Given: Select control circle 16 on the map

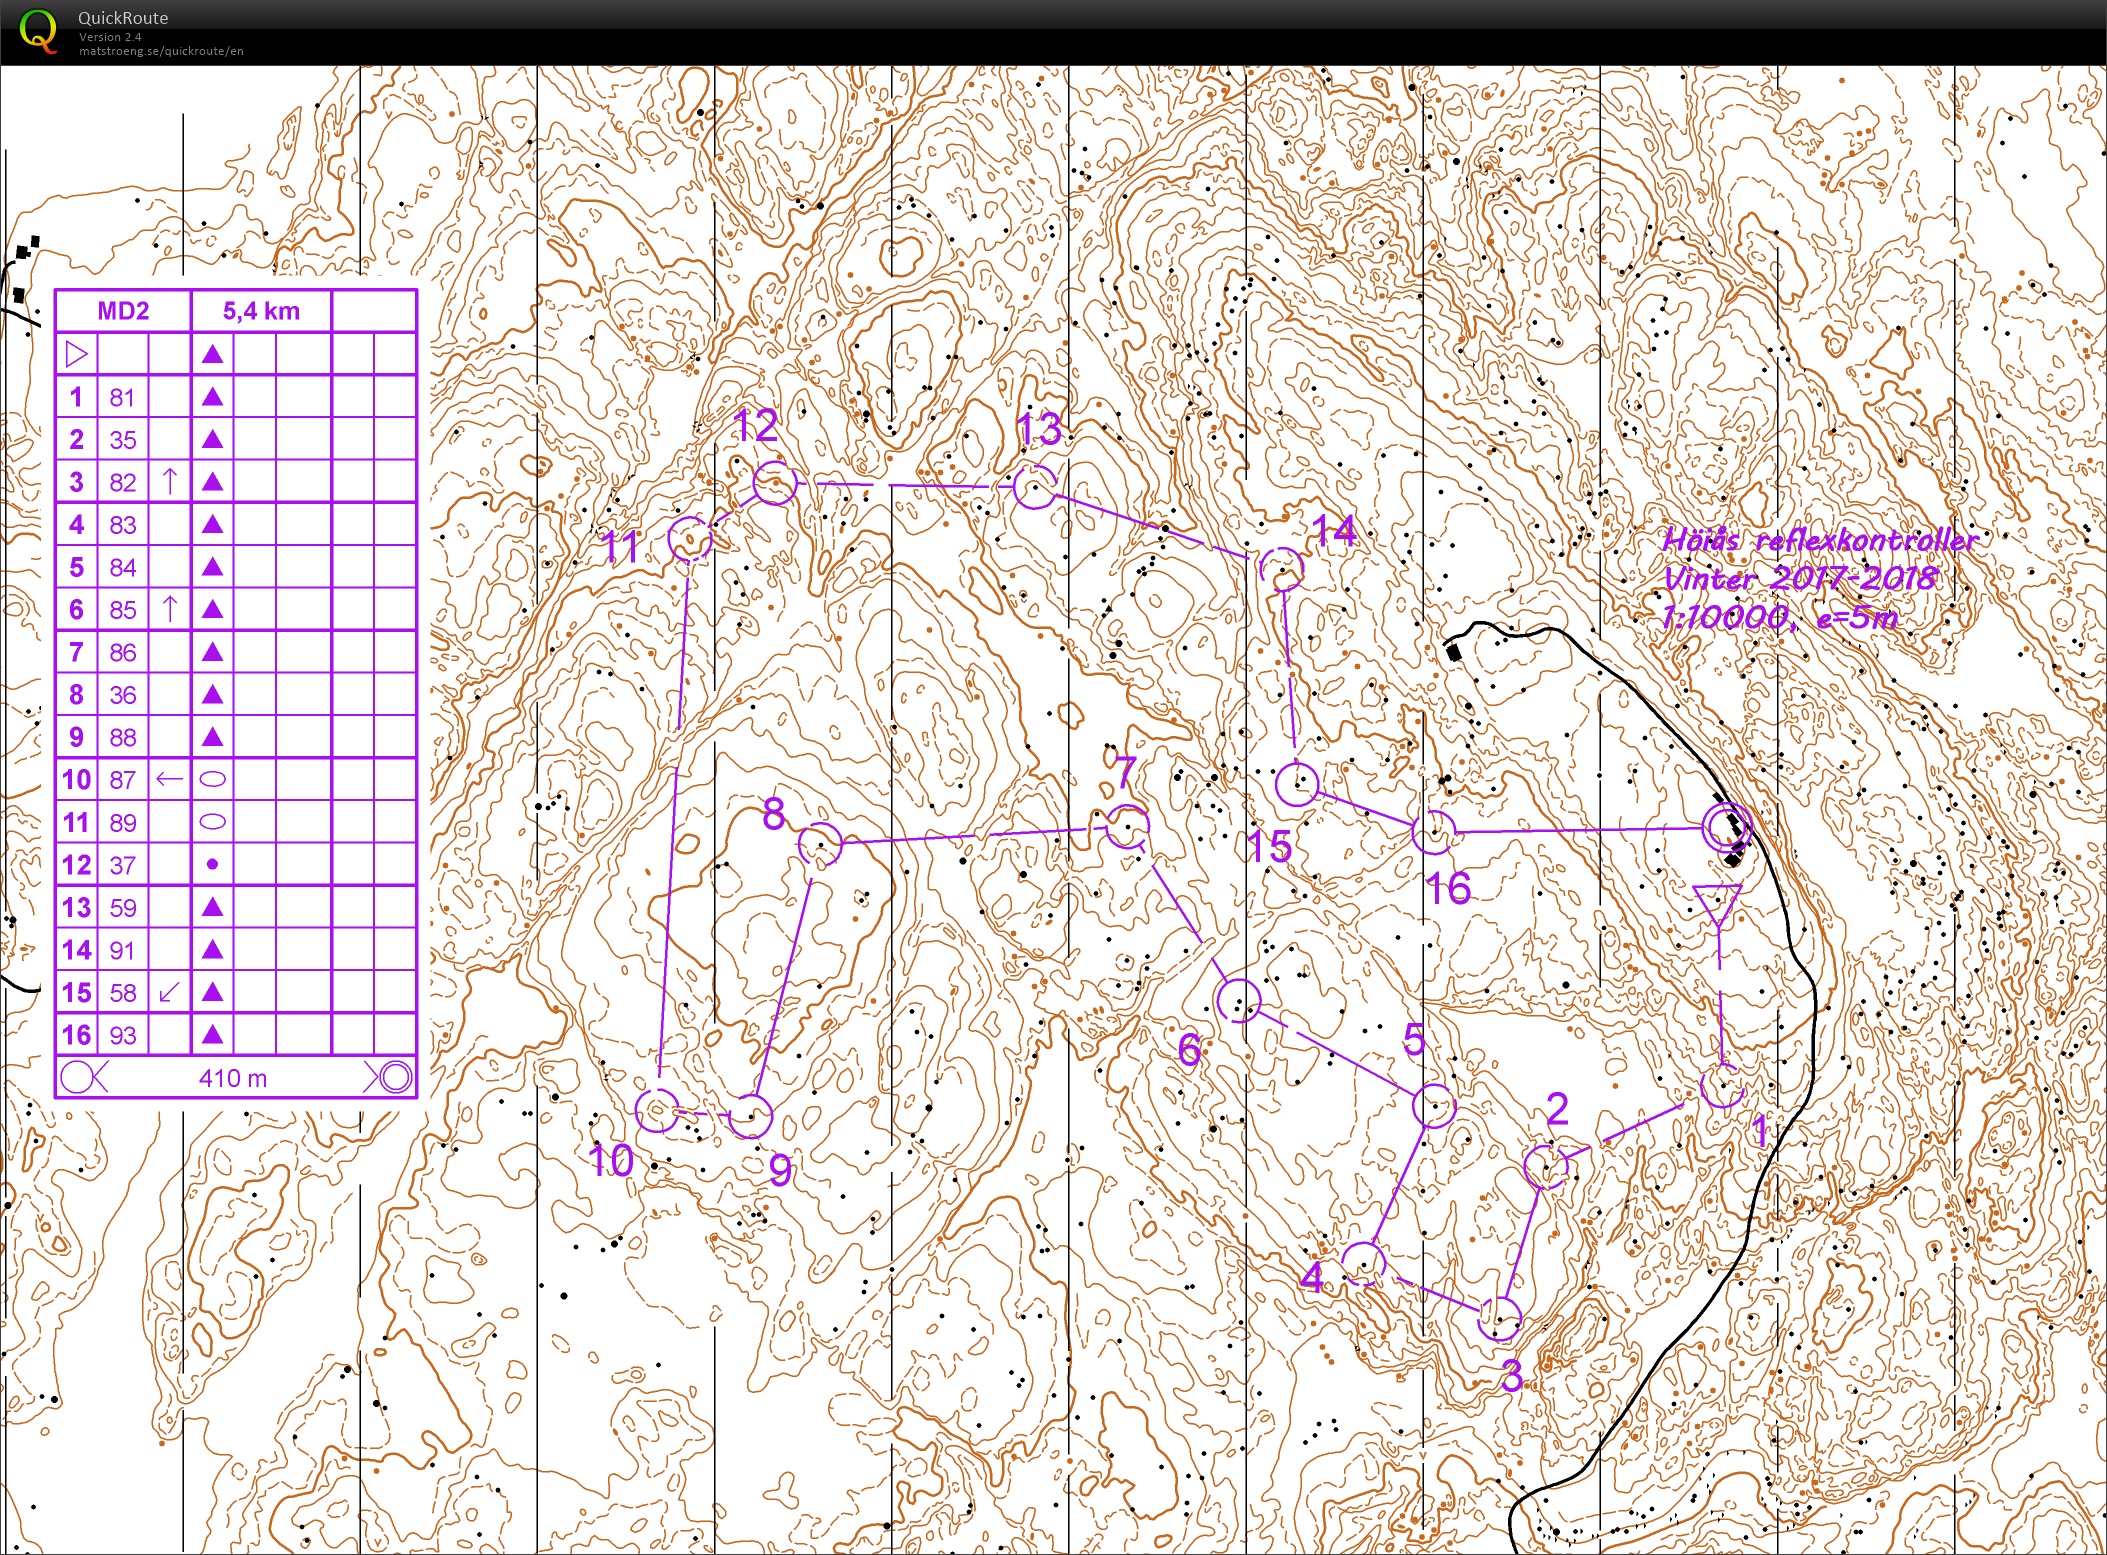Looking at the screenshot, I should [1434, 831].
